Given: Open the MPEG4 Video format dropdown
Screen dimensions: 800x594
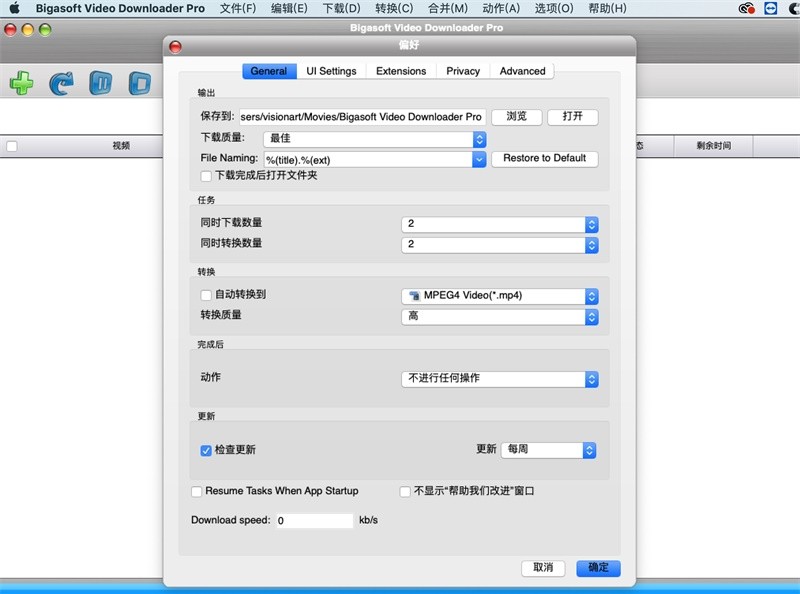Looking at the screenshot, I should [500, 296].
